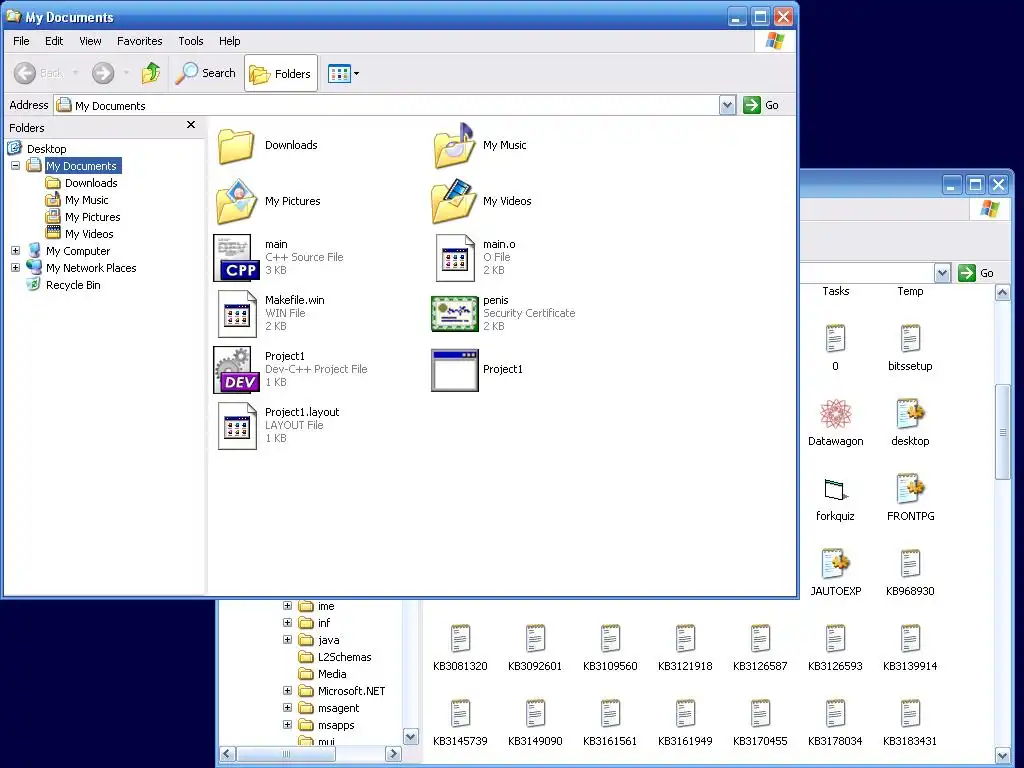The width and height of the screenshot is (1024, 768).
Task: Click the My Documents address field
Action: click(387, 105)
